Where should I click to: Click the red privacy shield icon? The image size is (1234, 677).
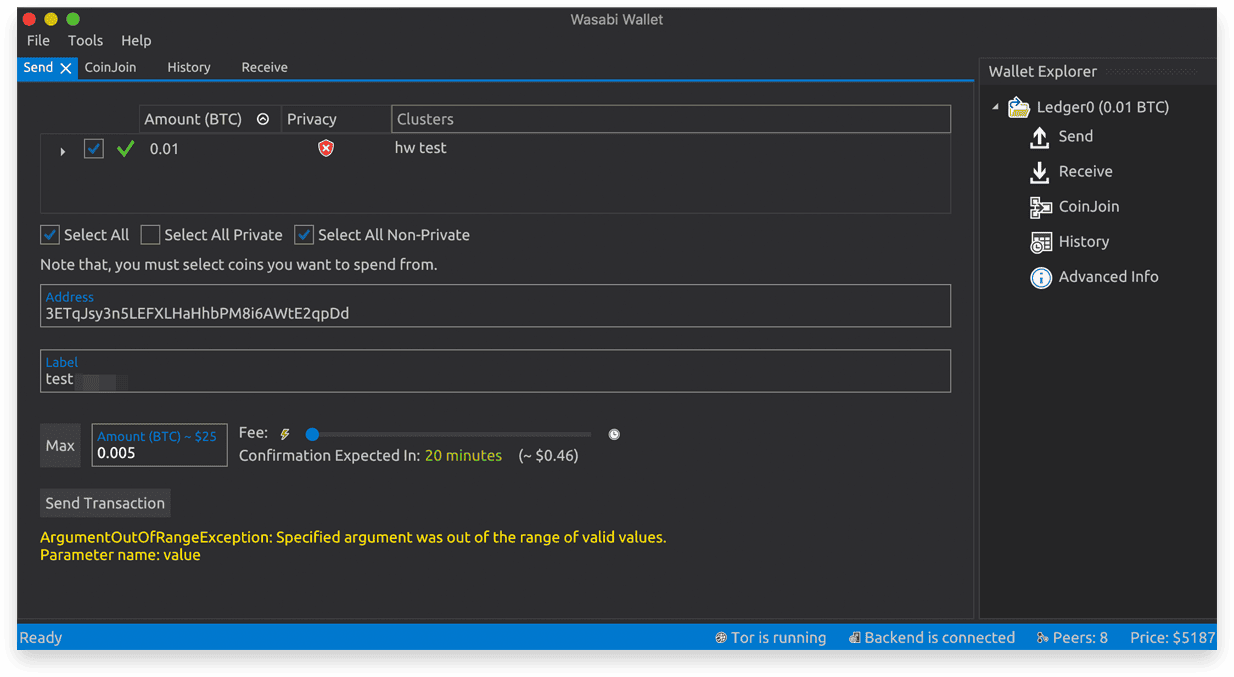click(x=326, y=148)
